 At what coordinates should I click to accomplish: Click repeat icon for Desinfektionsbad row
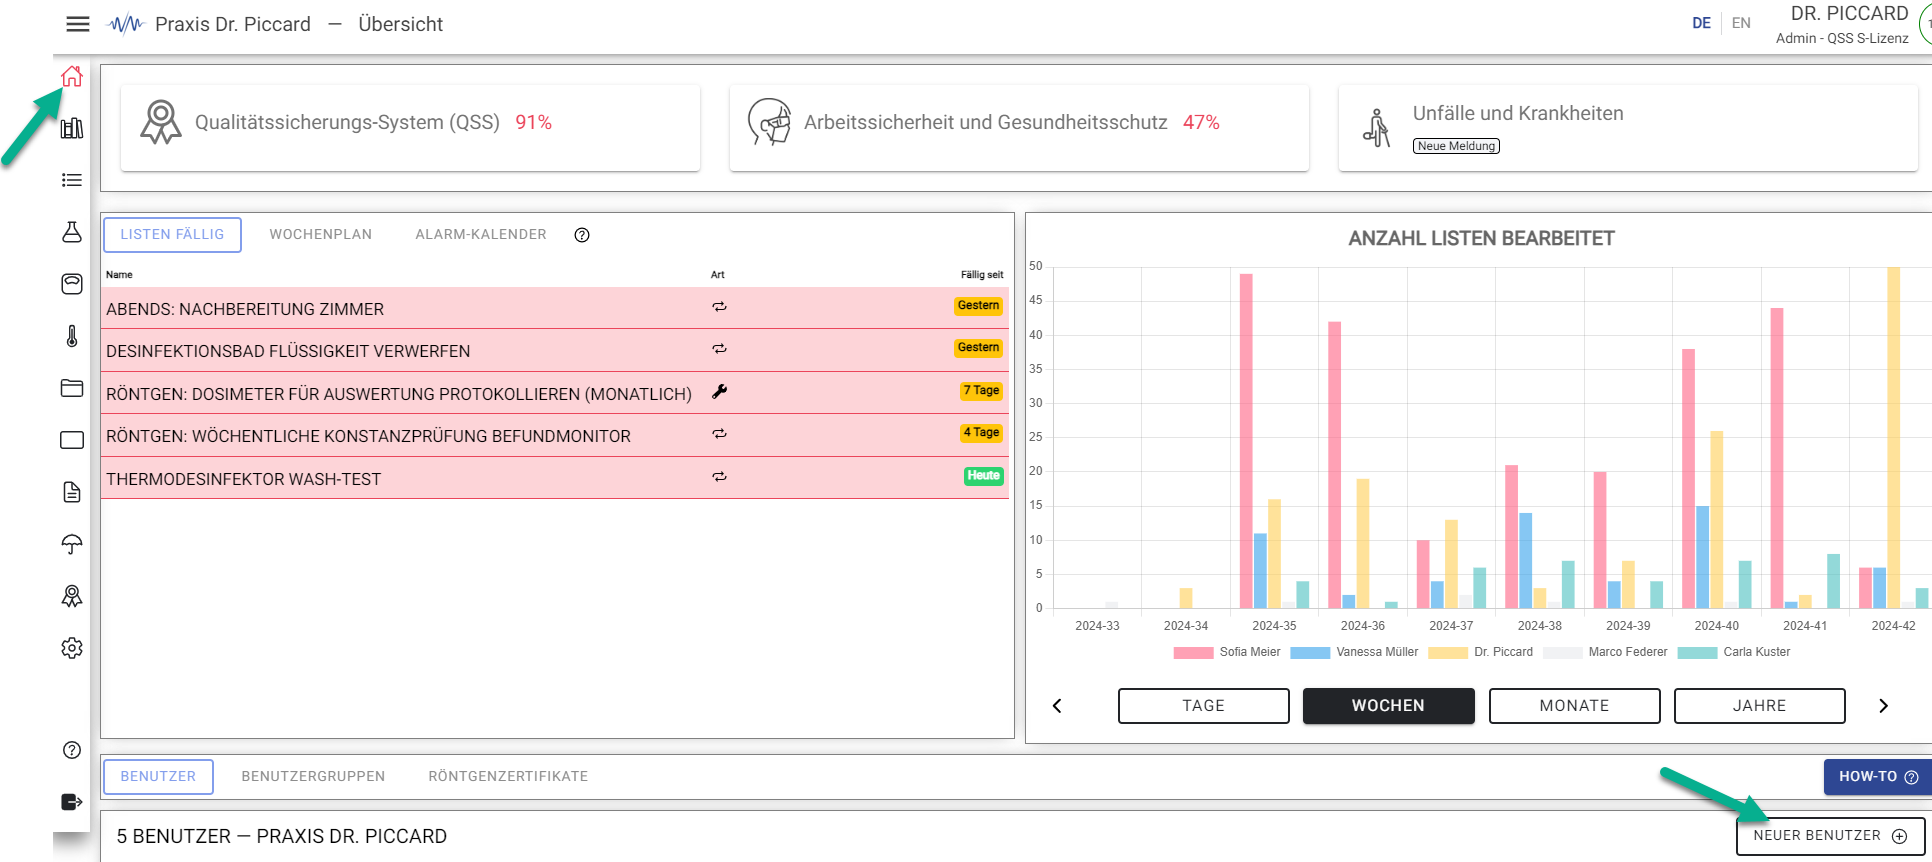719,349
